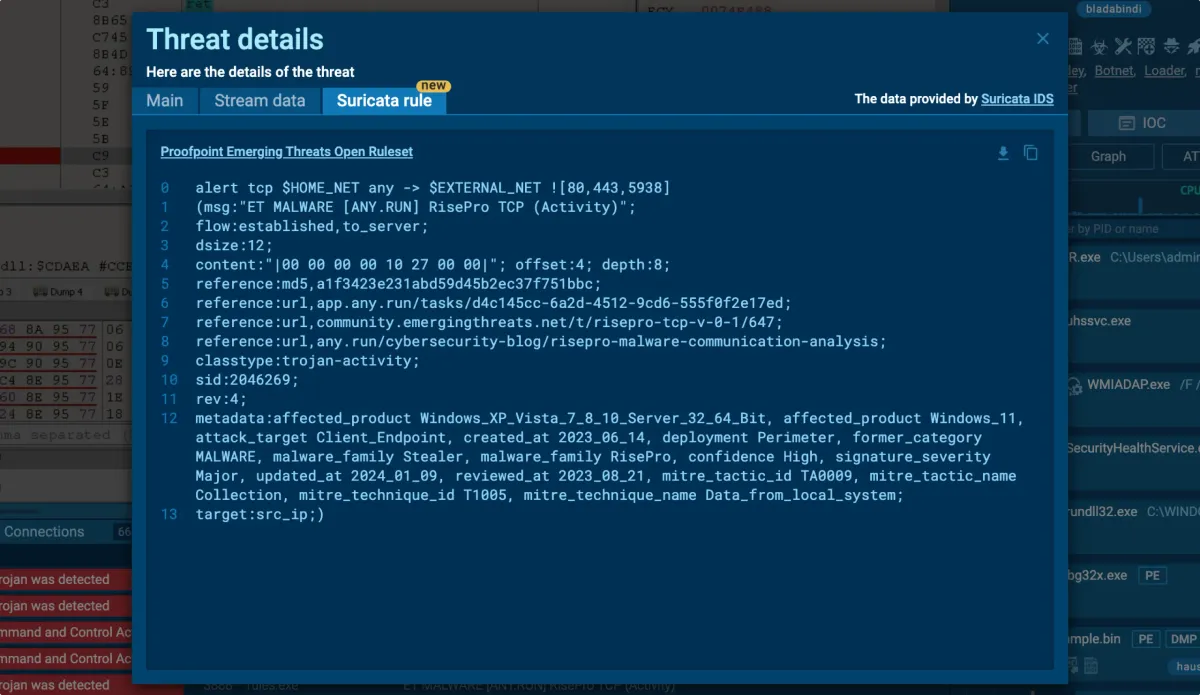Click the DMP badge next to sample.bin
Viewport: 1200px width, 695px height.
(x=1183, y=638)
